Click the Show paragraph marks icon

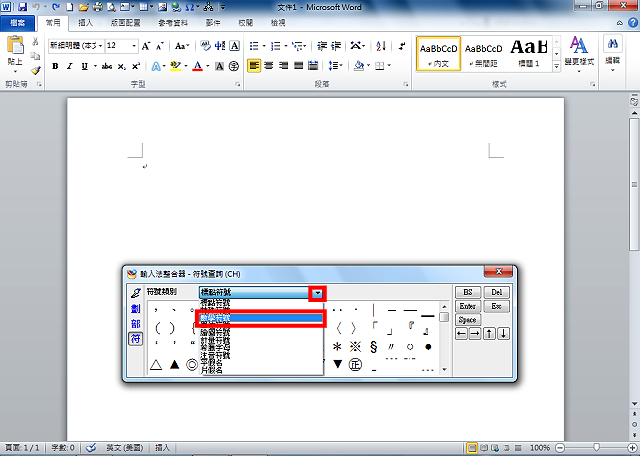coord(402,46)
